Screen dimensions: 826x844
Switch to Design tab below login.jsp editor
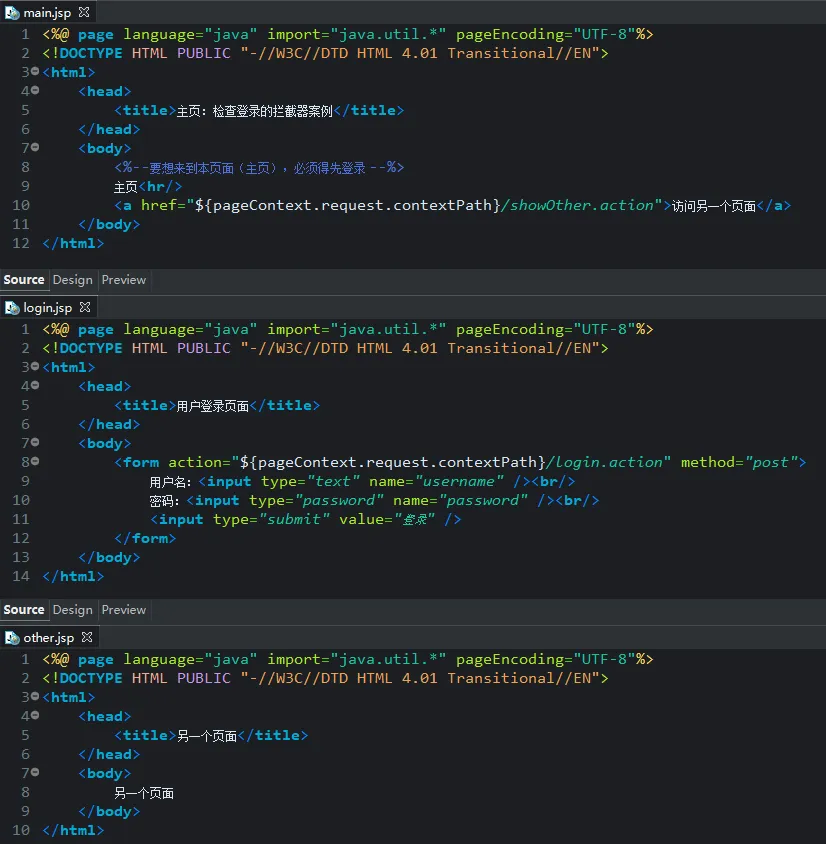point(72,610)
